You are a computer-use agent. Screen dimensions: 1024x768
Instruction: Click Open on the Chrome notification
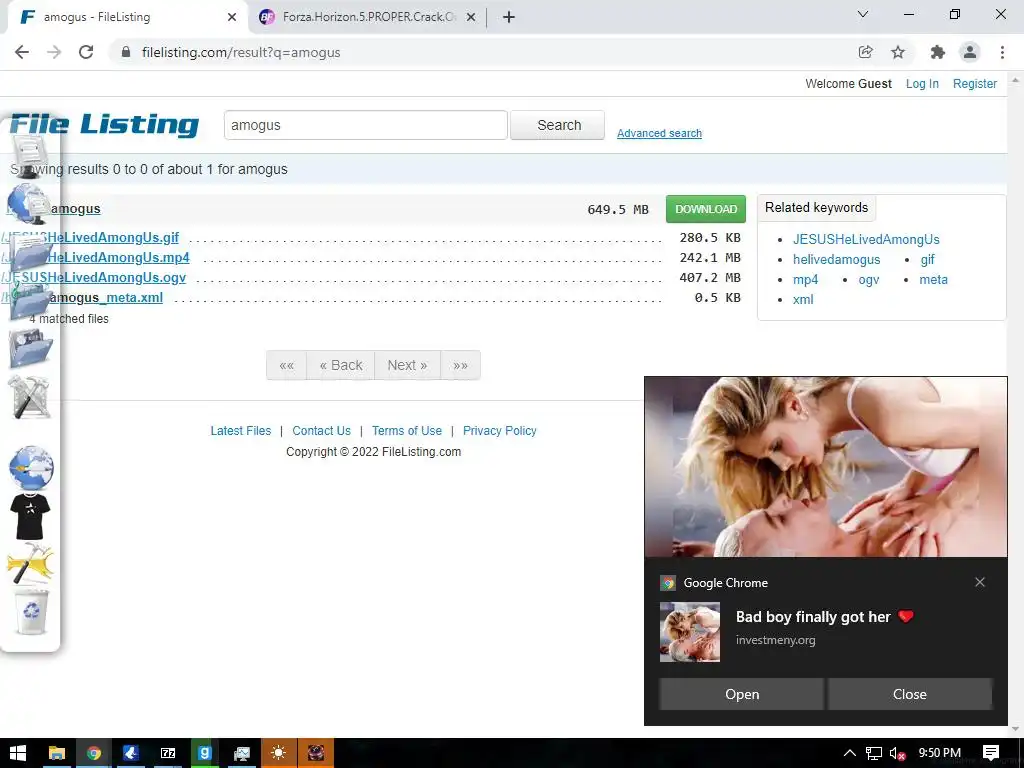pyautogui.click(x=741, y=694)
